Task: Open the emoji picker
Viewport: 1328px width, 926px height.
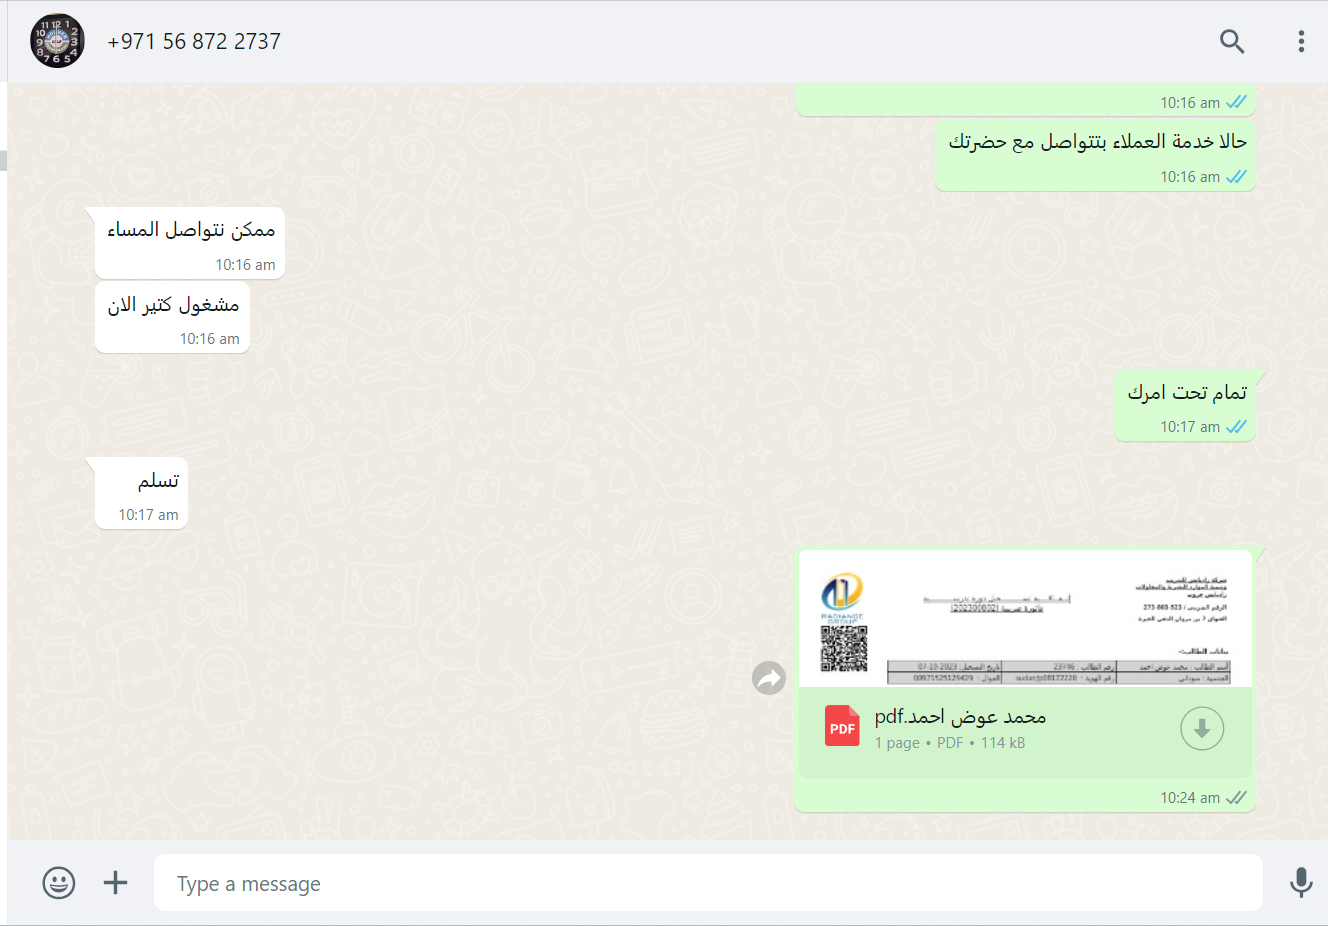Action: point(59,883)
